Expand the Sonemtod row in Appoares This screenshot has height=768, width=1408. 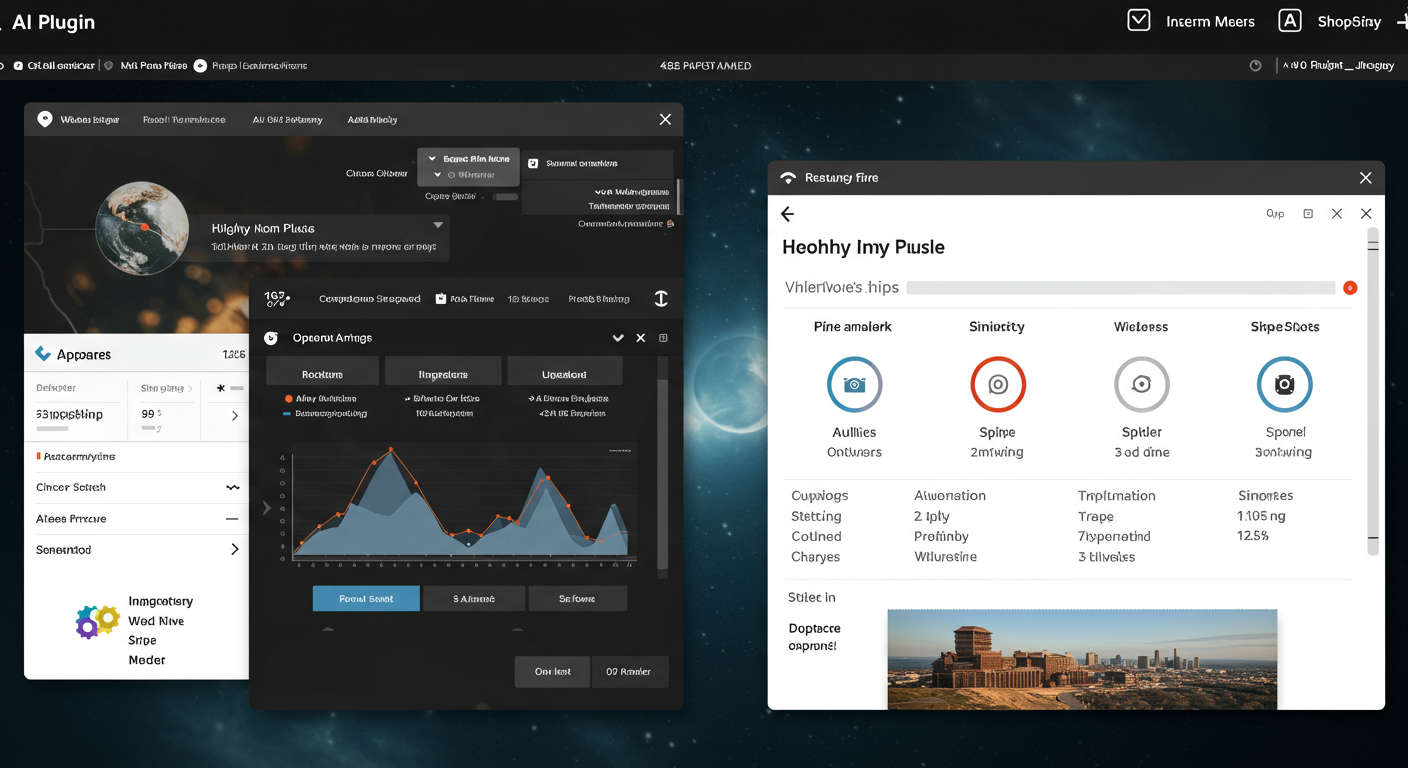[x=234, y=549]
